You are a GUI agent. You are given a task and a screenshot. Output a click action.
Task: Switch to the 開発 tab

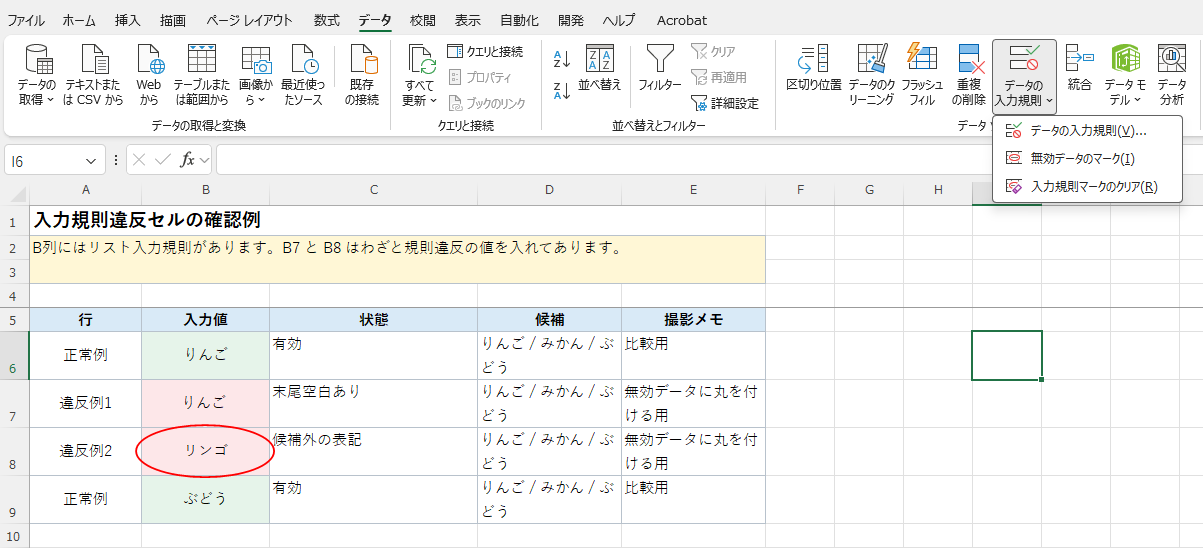coord(571,20)
